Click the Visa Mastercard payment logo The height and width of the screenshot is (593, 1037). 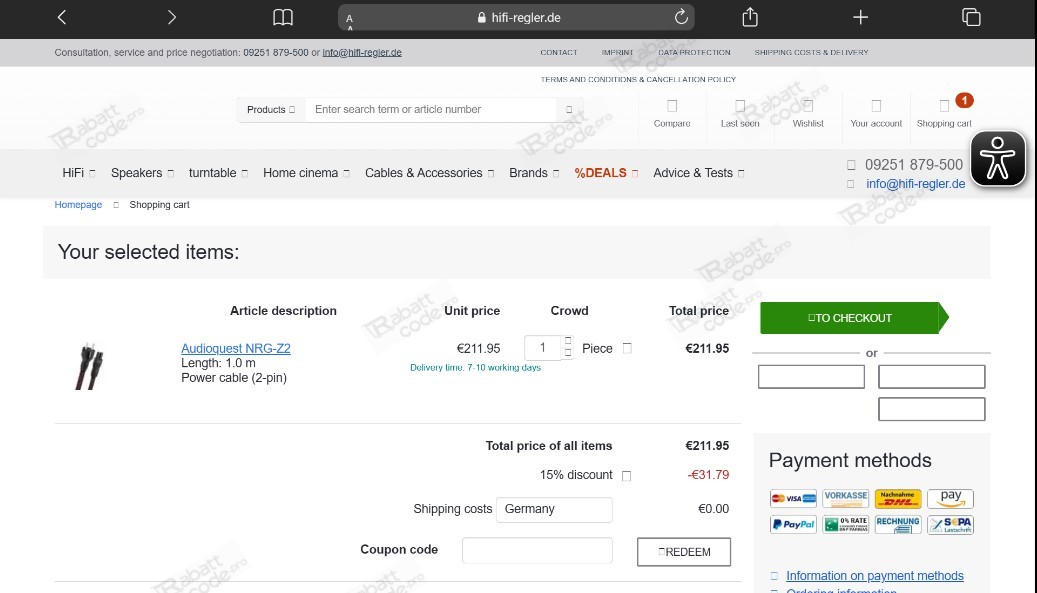(x=794, y=498)
